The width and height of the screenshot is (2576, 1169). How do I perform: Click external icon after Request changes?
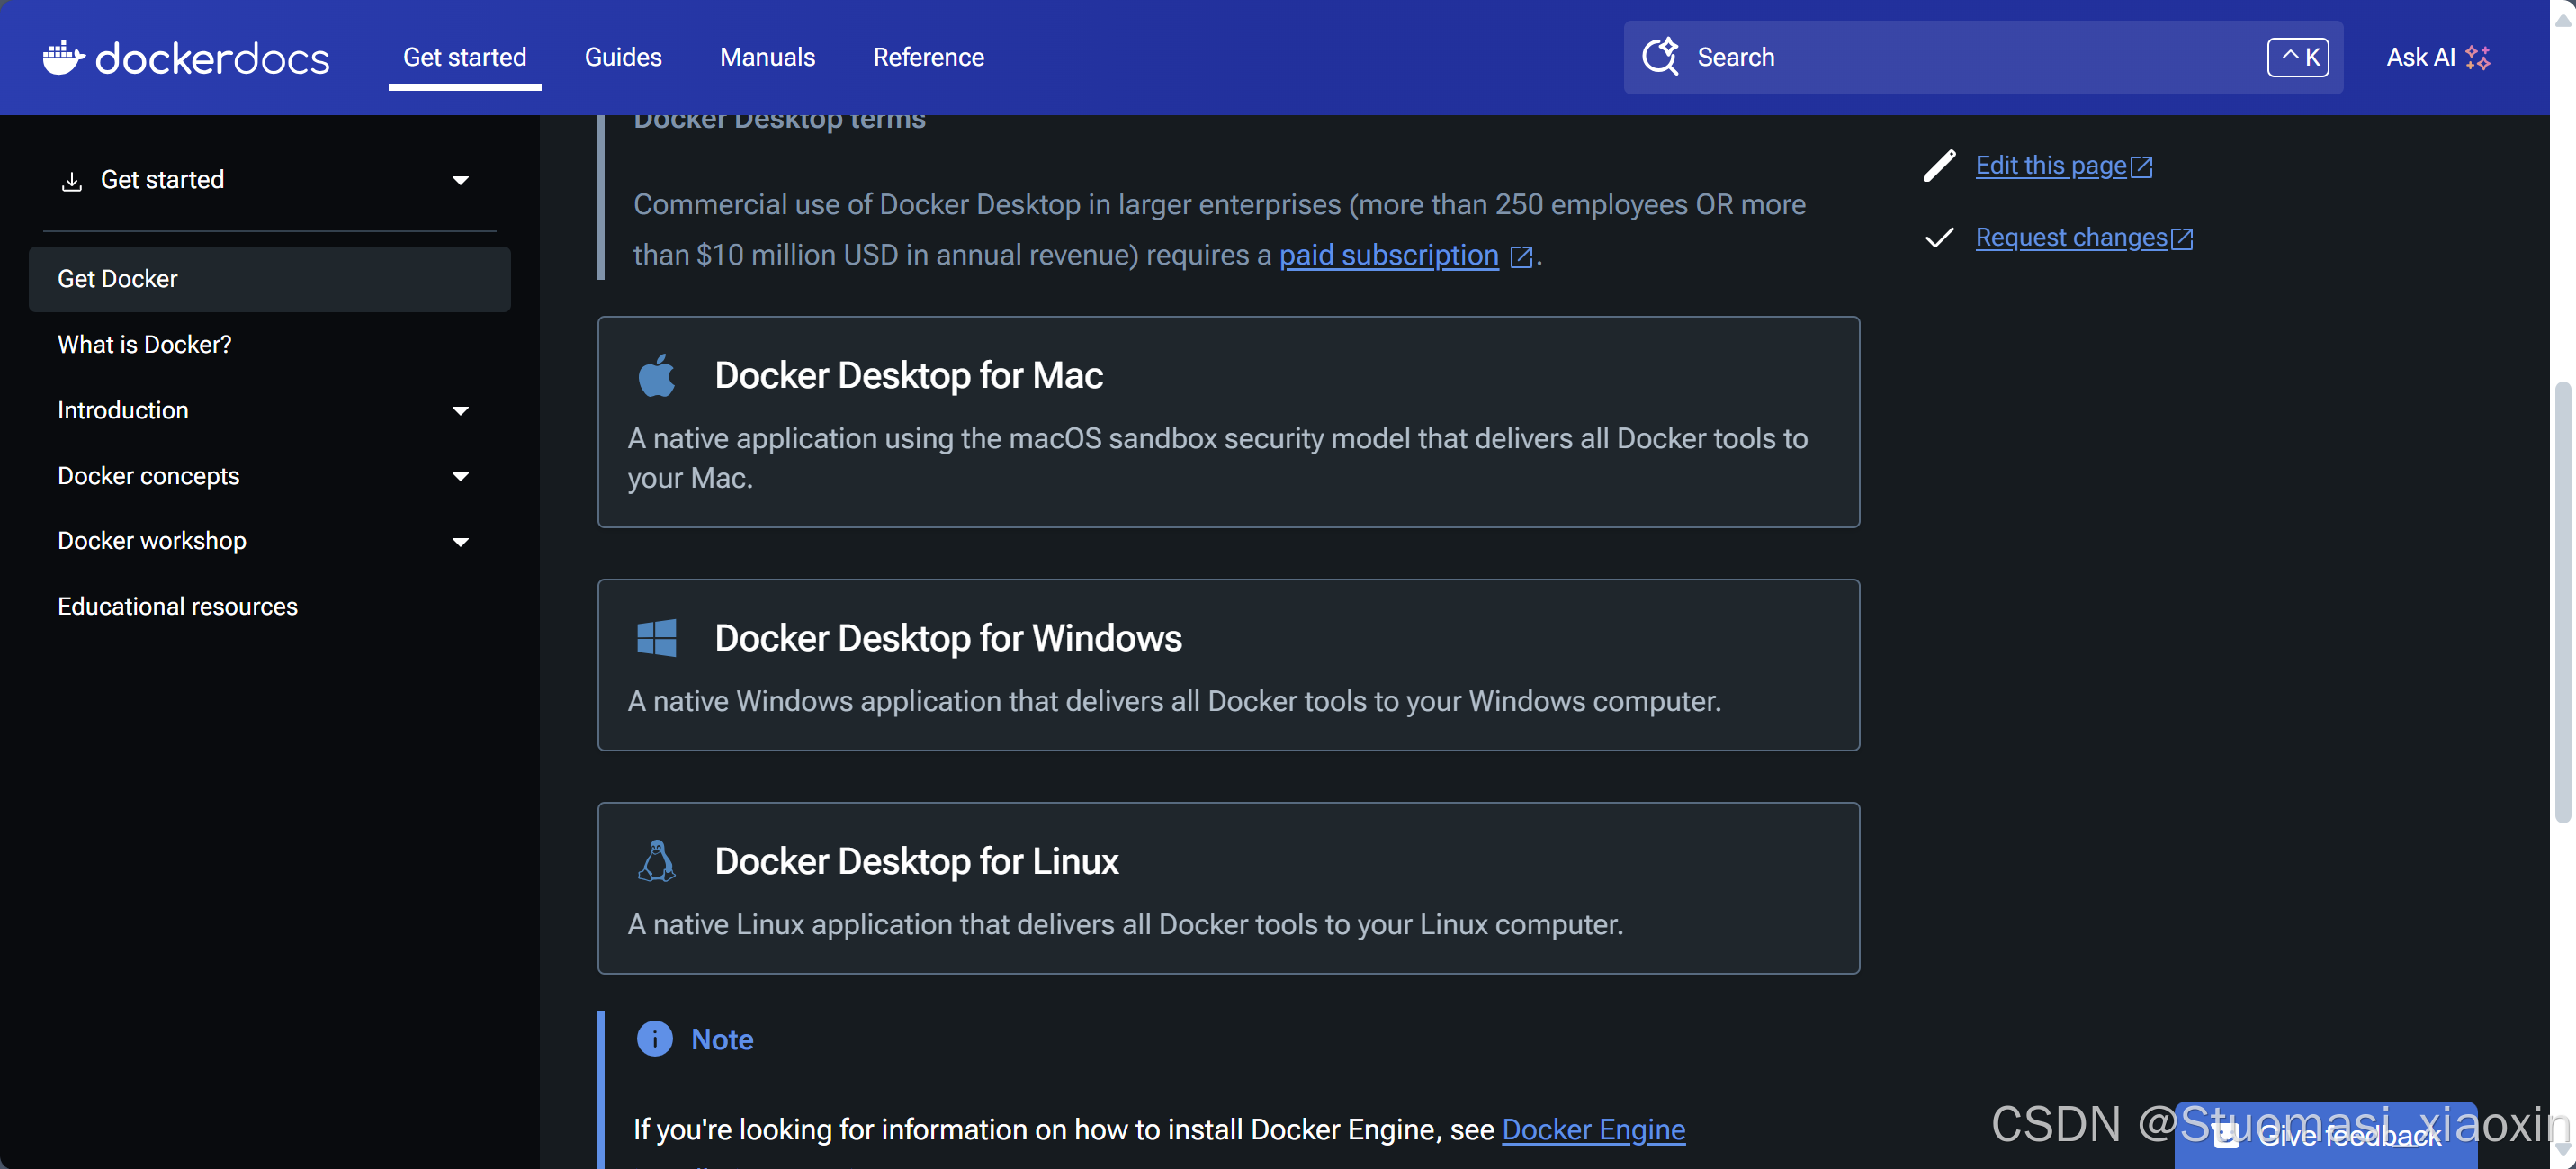pyautogui.click(x=2181, y=239)
